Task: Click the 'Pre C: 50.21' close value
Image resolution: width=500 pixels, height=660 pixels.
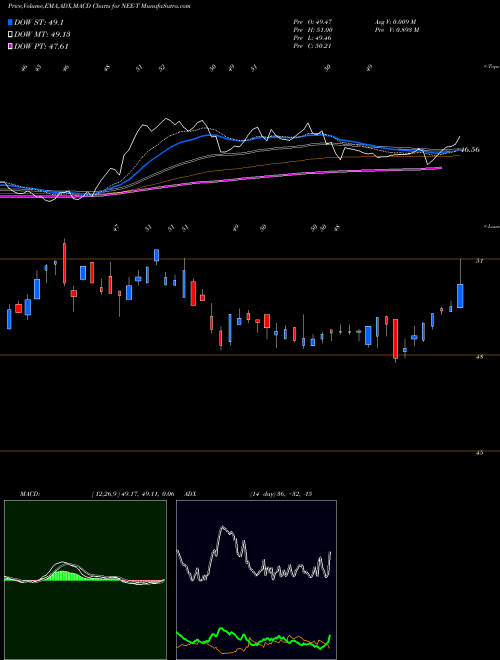Action: tap(313, 45)
